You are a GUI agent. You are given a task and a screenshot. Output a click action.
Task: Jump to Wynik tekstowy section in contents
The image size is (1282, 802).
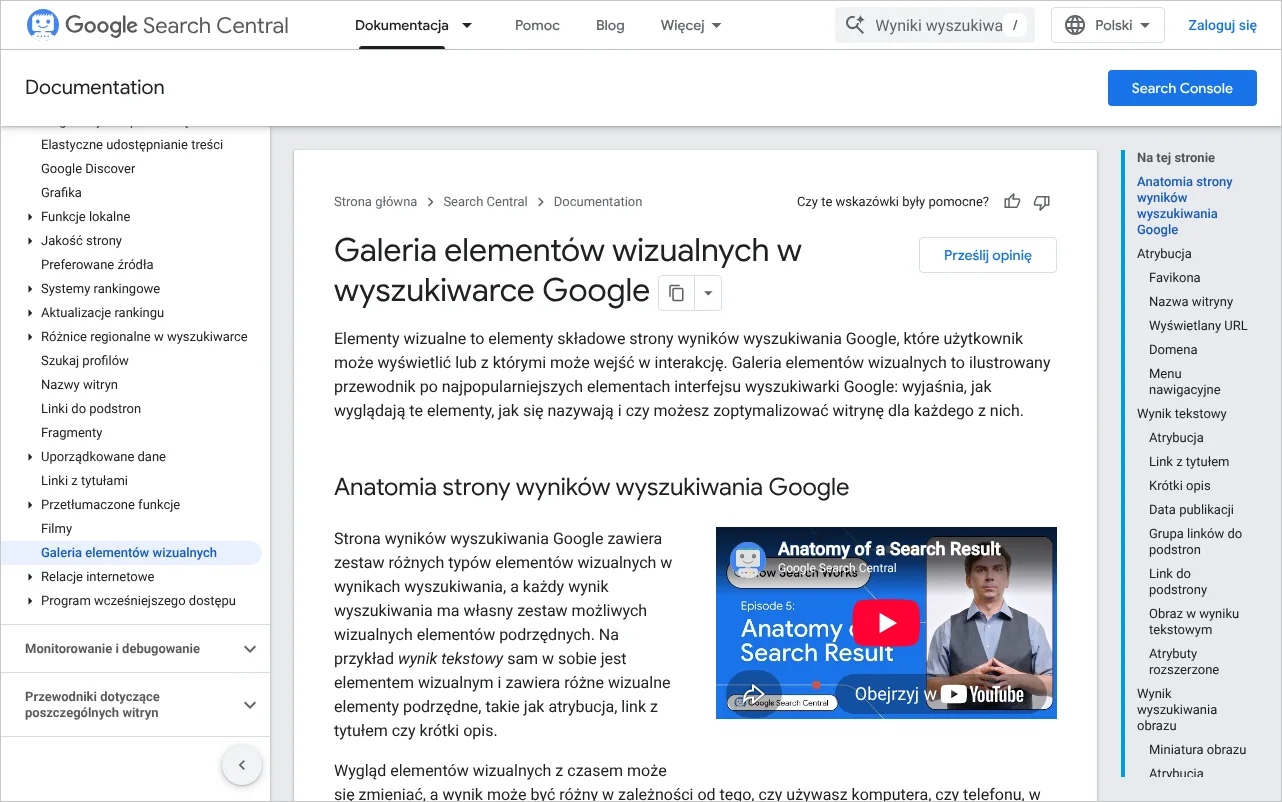1181,414
